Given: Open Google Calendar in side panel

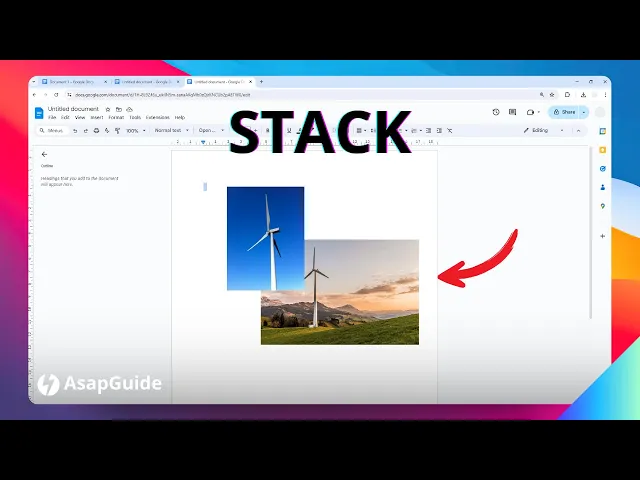Looking at the screenshot, I should coord(602,131).
